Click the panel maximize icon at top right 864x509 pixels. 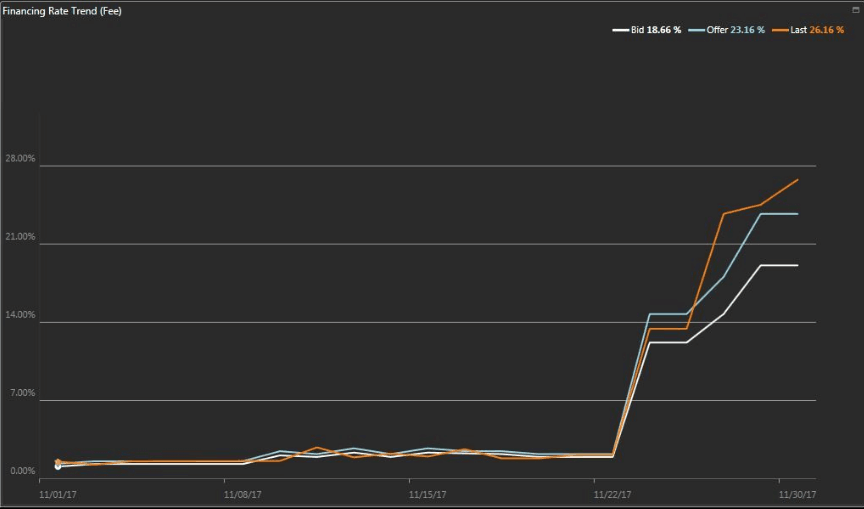(856, 9)
